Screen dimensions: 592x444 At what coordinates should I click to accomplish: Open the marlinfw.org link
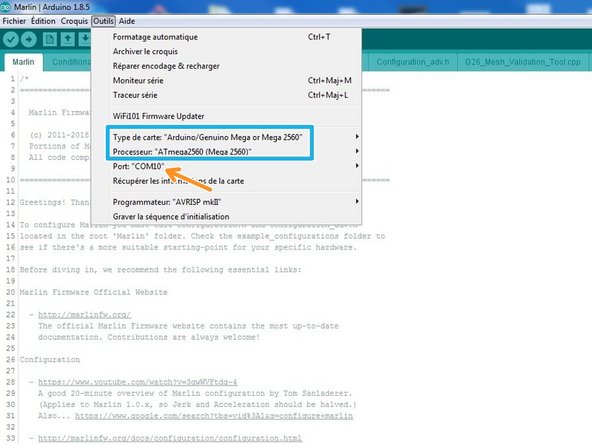(85, 315)
